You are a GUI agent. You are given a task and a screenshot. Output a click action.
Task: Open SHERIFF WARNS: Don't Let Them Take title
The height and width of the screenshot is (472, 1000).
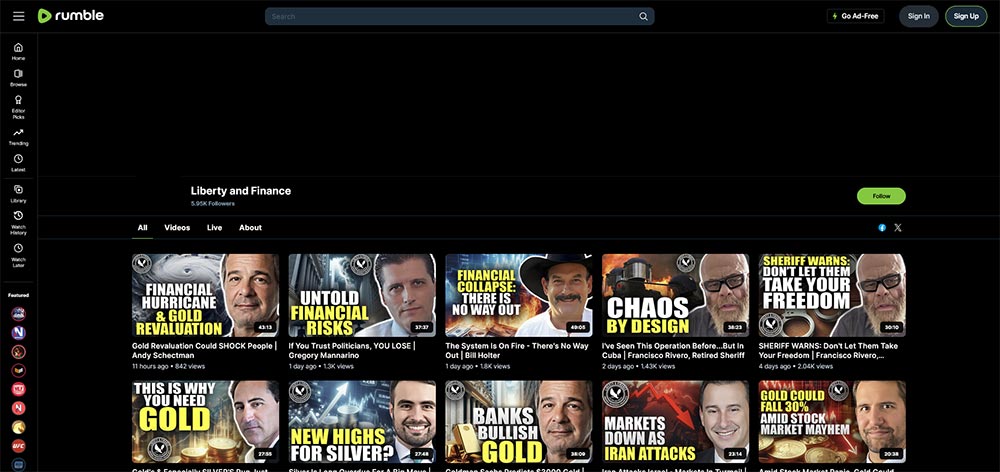coord(829,350)
